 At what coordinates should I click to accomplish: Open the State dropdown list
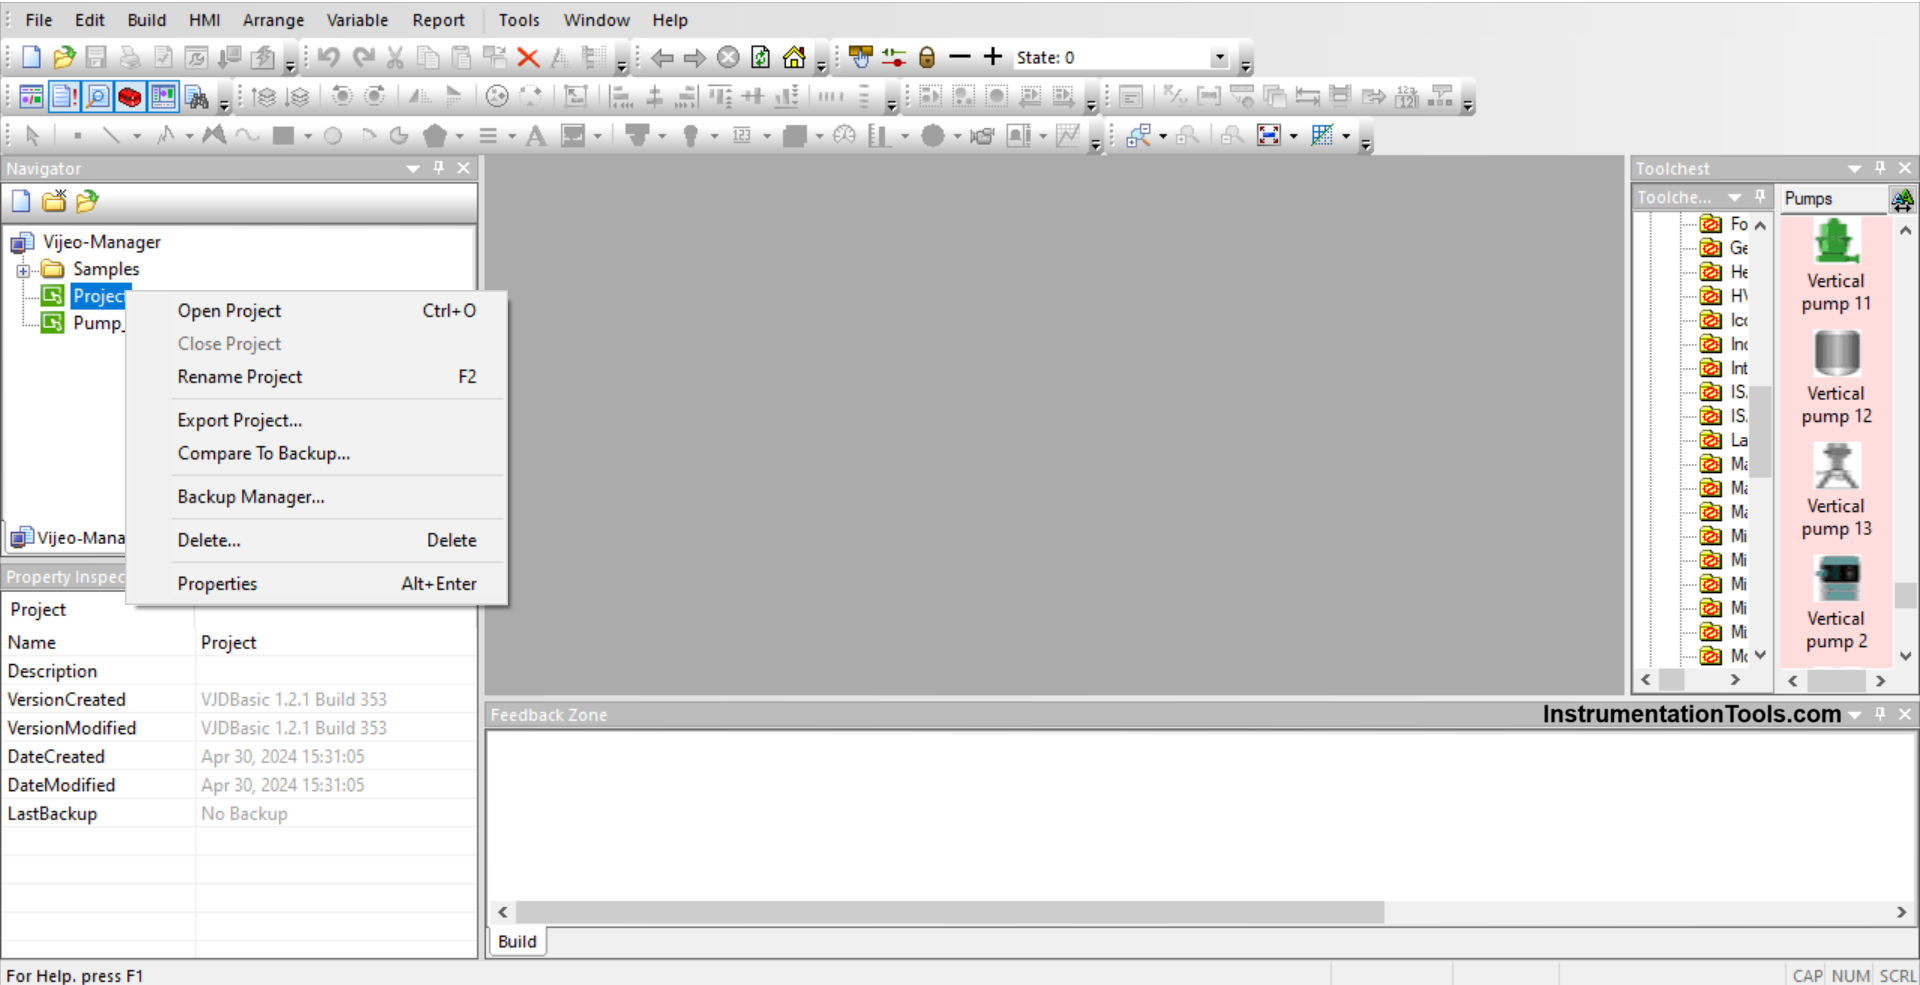[x=1219, y=58]
